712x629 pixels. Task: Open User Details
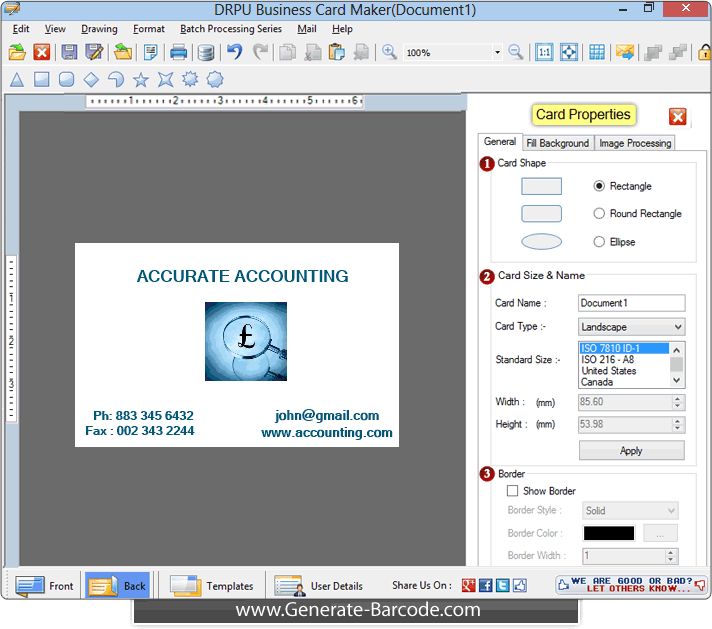click(319, 586)
